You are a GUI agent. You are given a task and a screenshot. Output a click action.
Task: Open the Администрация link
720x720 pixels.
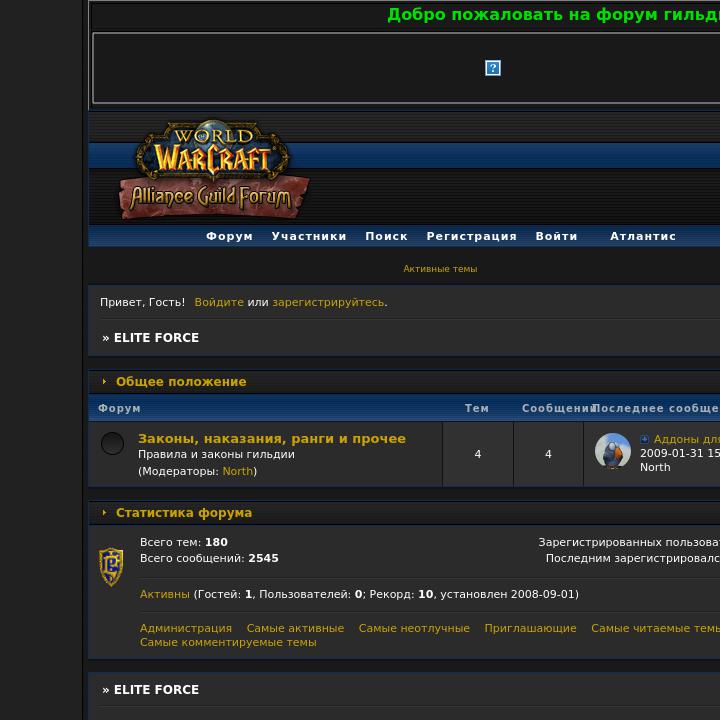tap(186, 628)
